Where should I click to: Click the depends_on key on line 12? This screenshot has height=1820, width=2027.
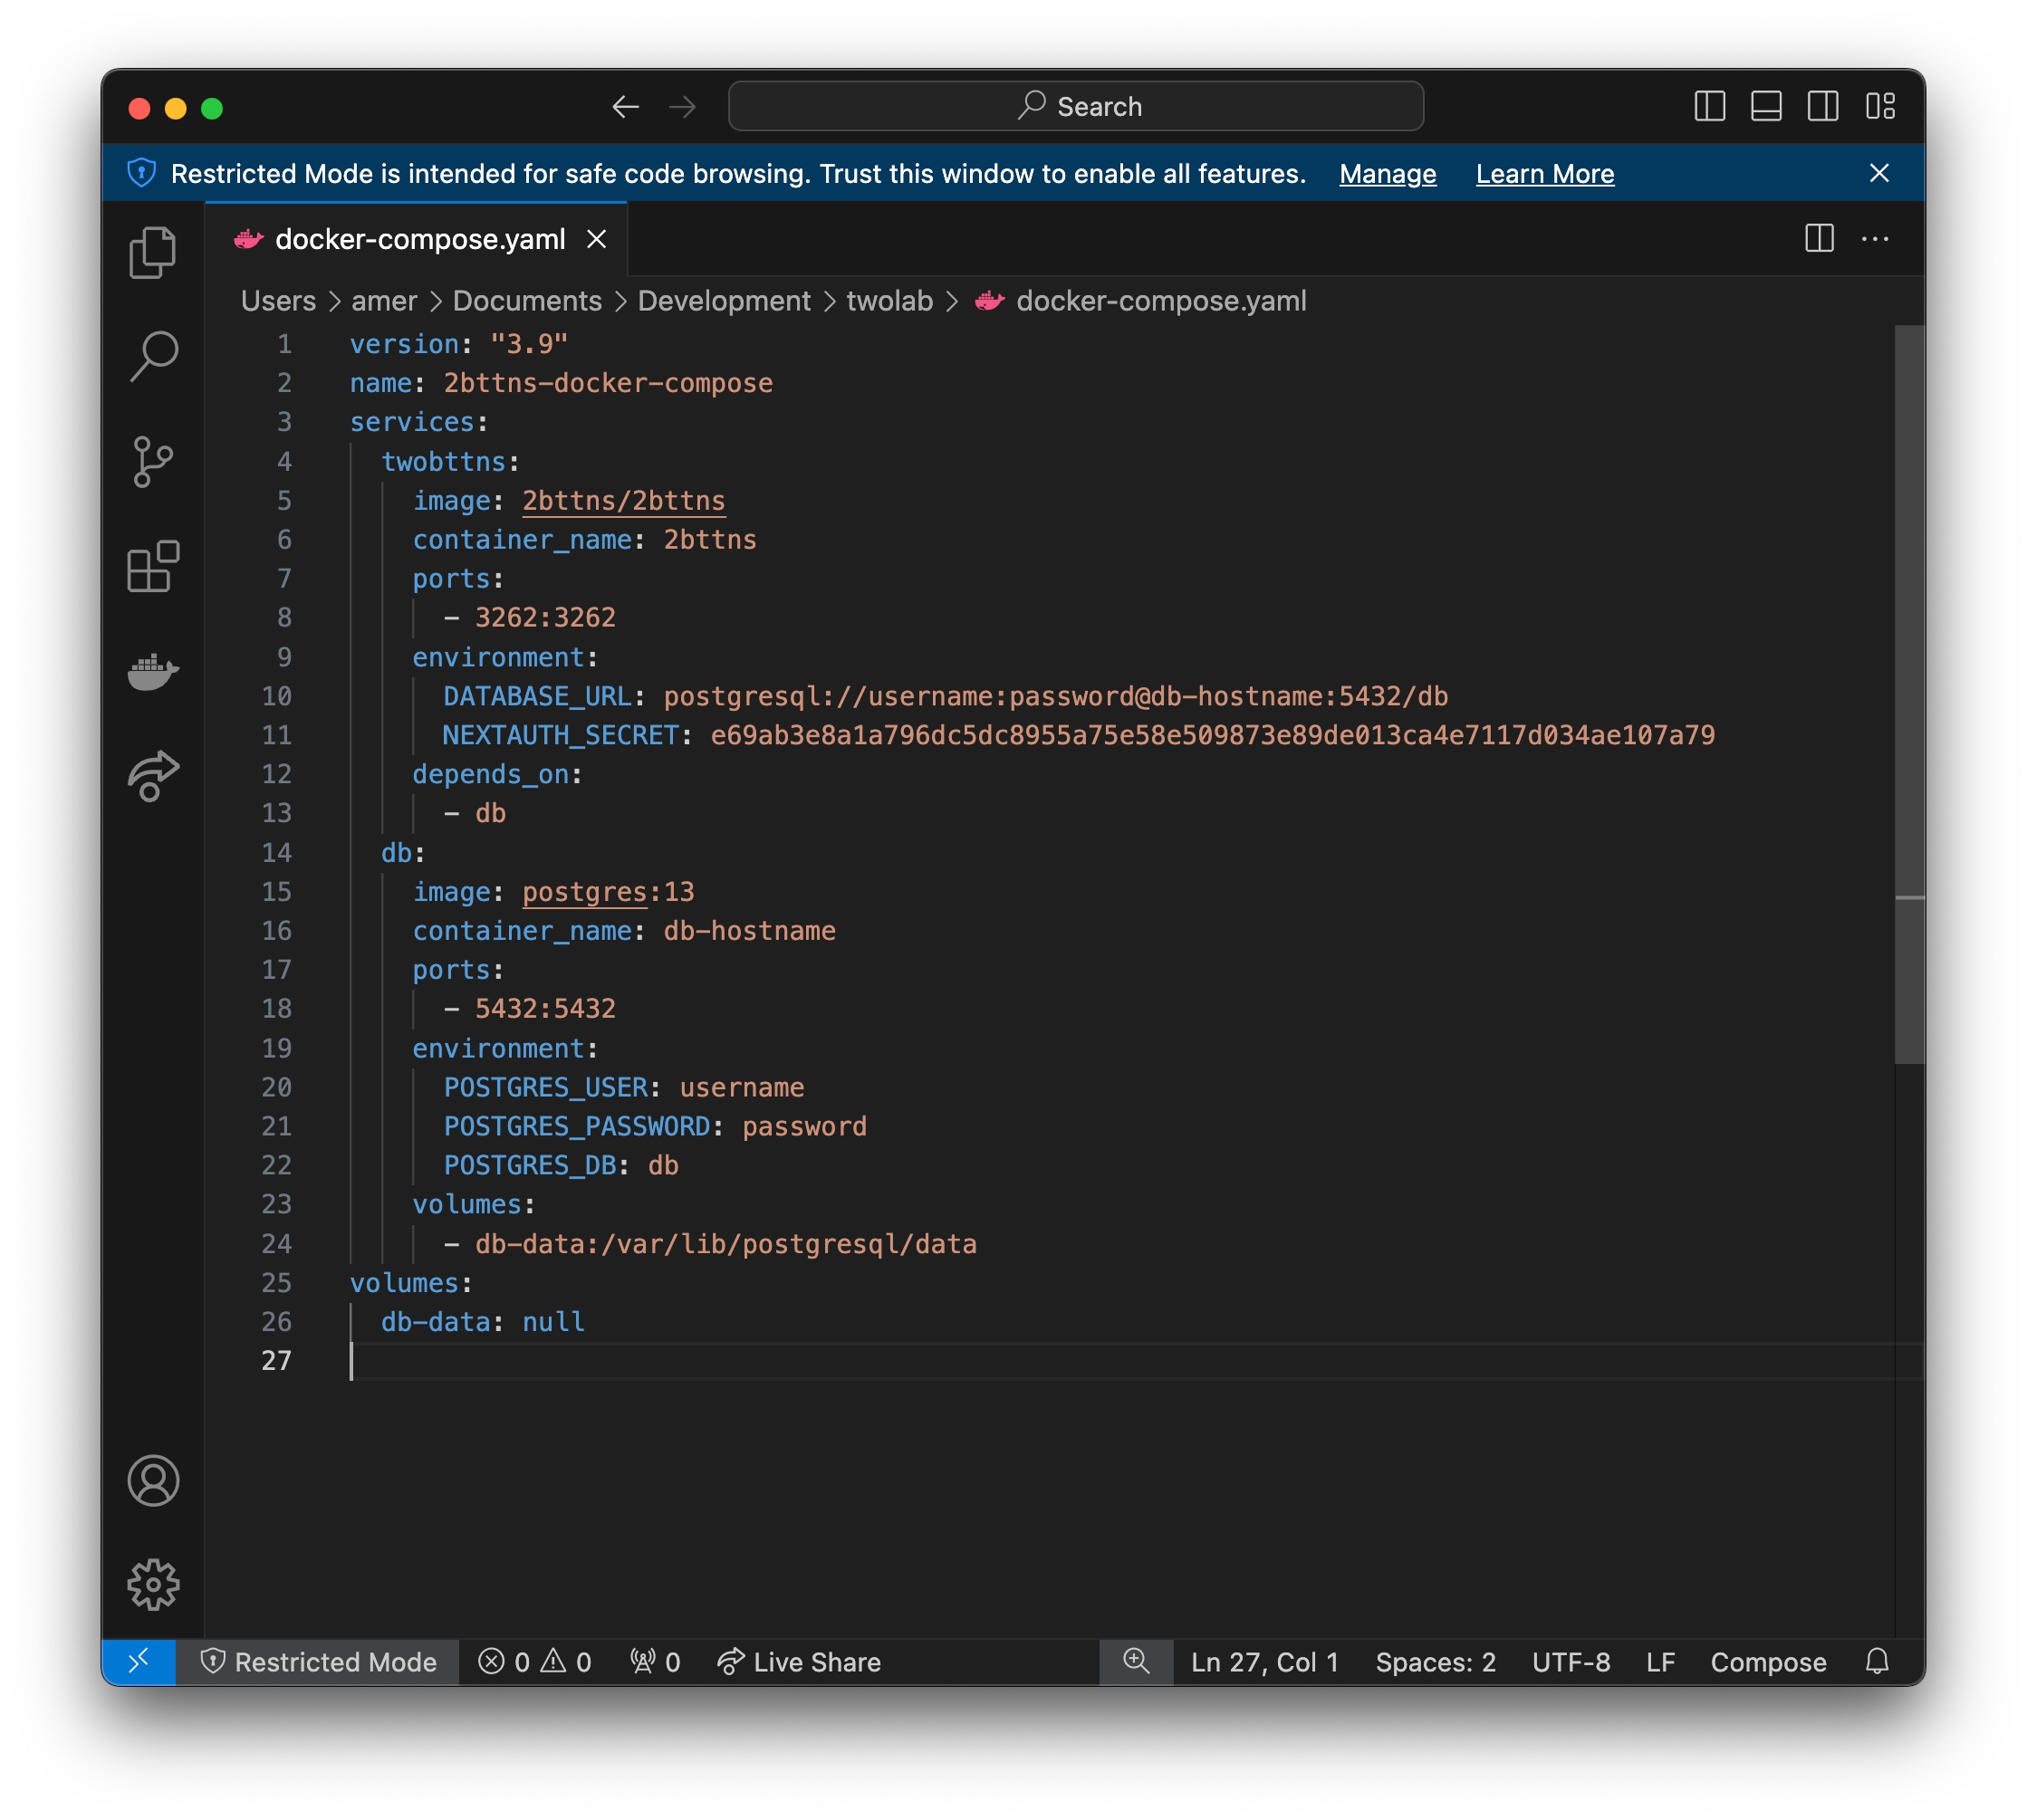point(491,774)
